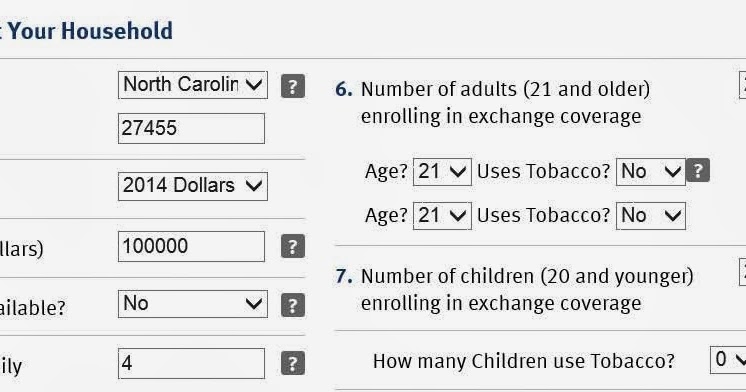Open first adult Age 21 dropdown
Viewport: 746px width, 392px height.
click(442, 172)
